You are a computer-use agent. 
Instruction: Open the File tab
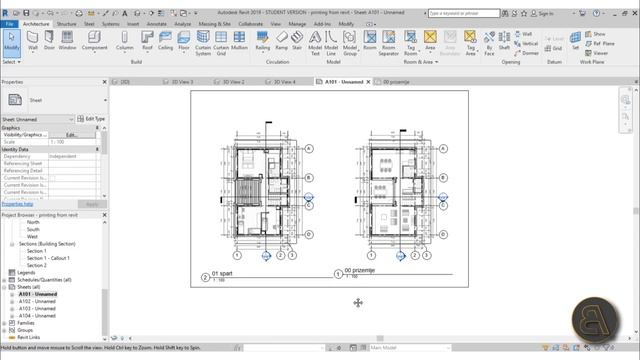(x=9, y=24)
